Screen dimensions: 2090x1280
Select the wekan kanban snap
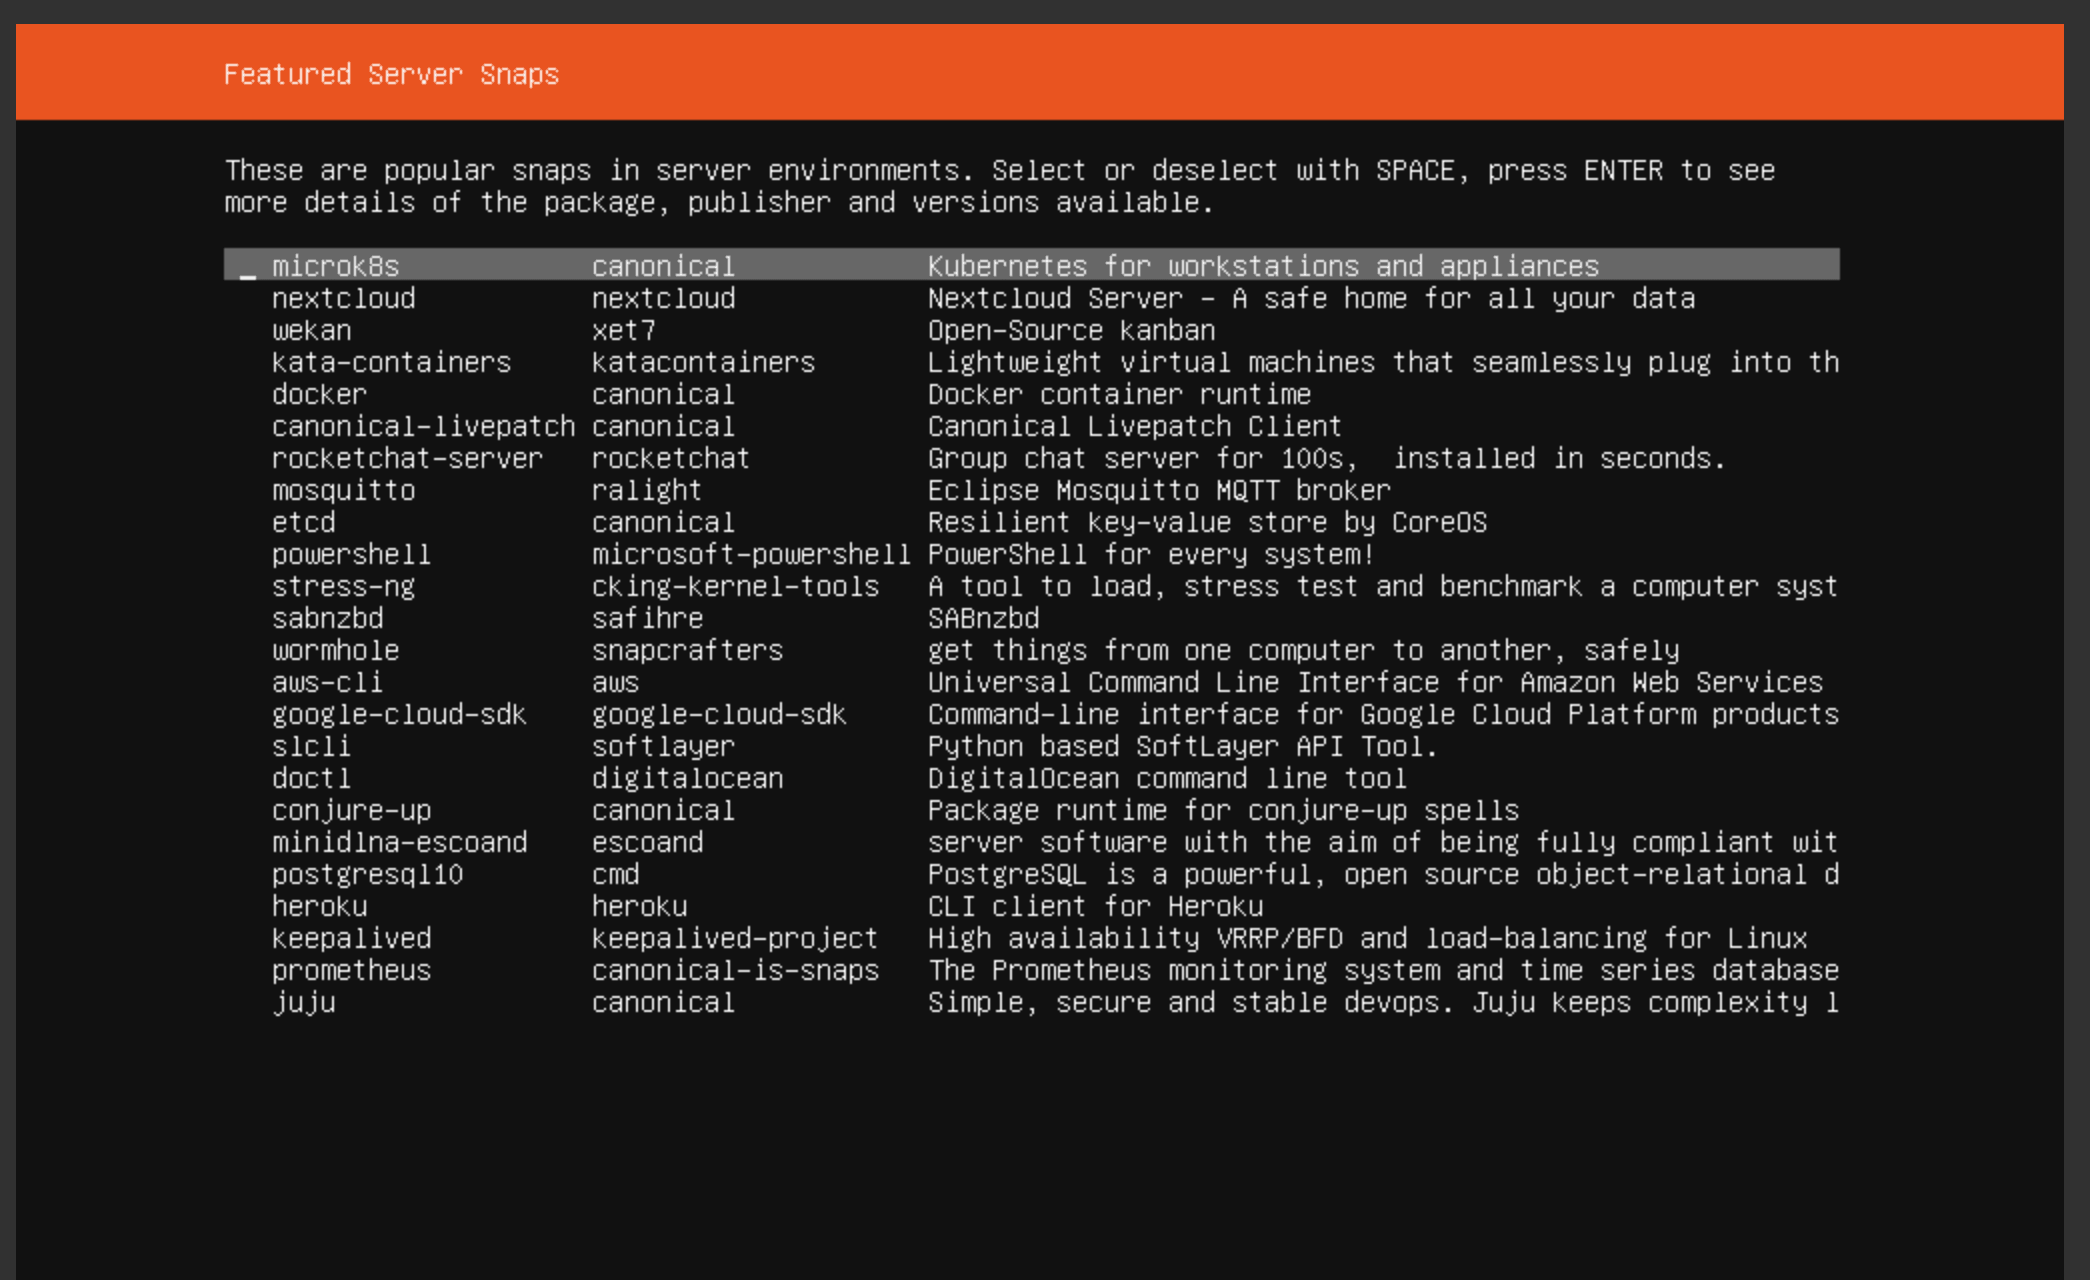tap(311, 330)
